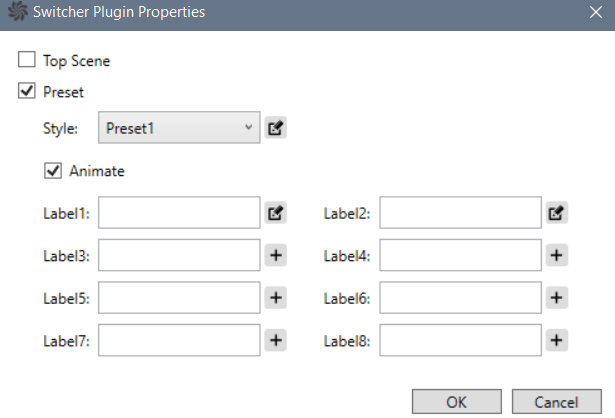The height and width of the screenshot is (418, 615).
Task: Uncheck the Preset checkbox
Action: [x=27, y=91]
